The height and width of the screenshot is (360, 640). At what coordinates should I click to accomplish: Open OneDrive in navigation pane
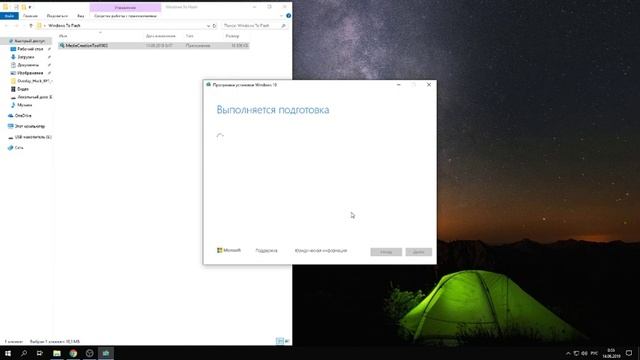(23, 116)
